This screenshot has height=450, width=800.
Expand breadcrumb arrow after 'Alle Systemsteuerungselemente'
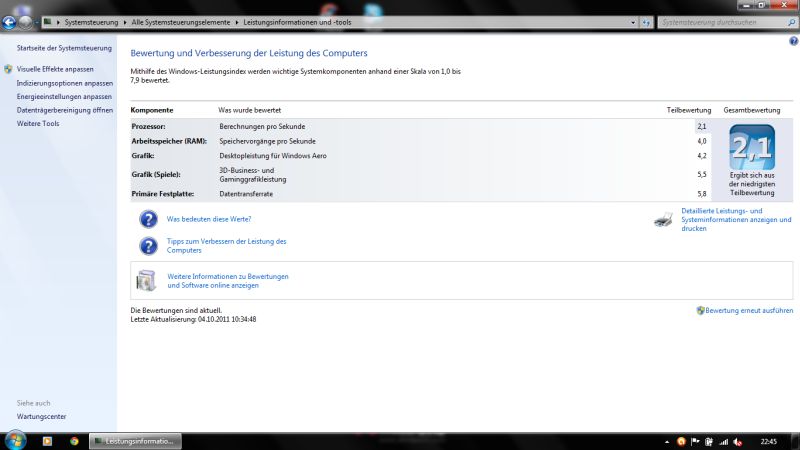point(237,22)
